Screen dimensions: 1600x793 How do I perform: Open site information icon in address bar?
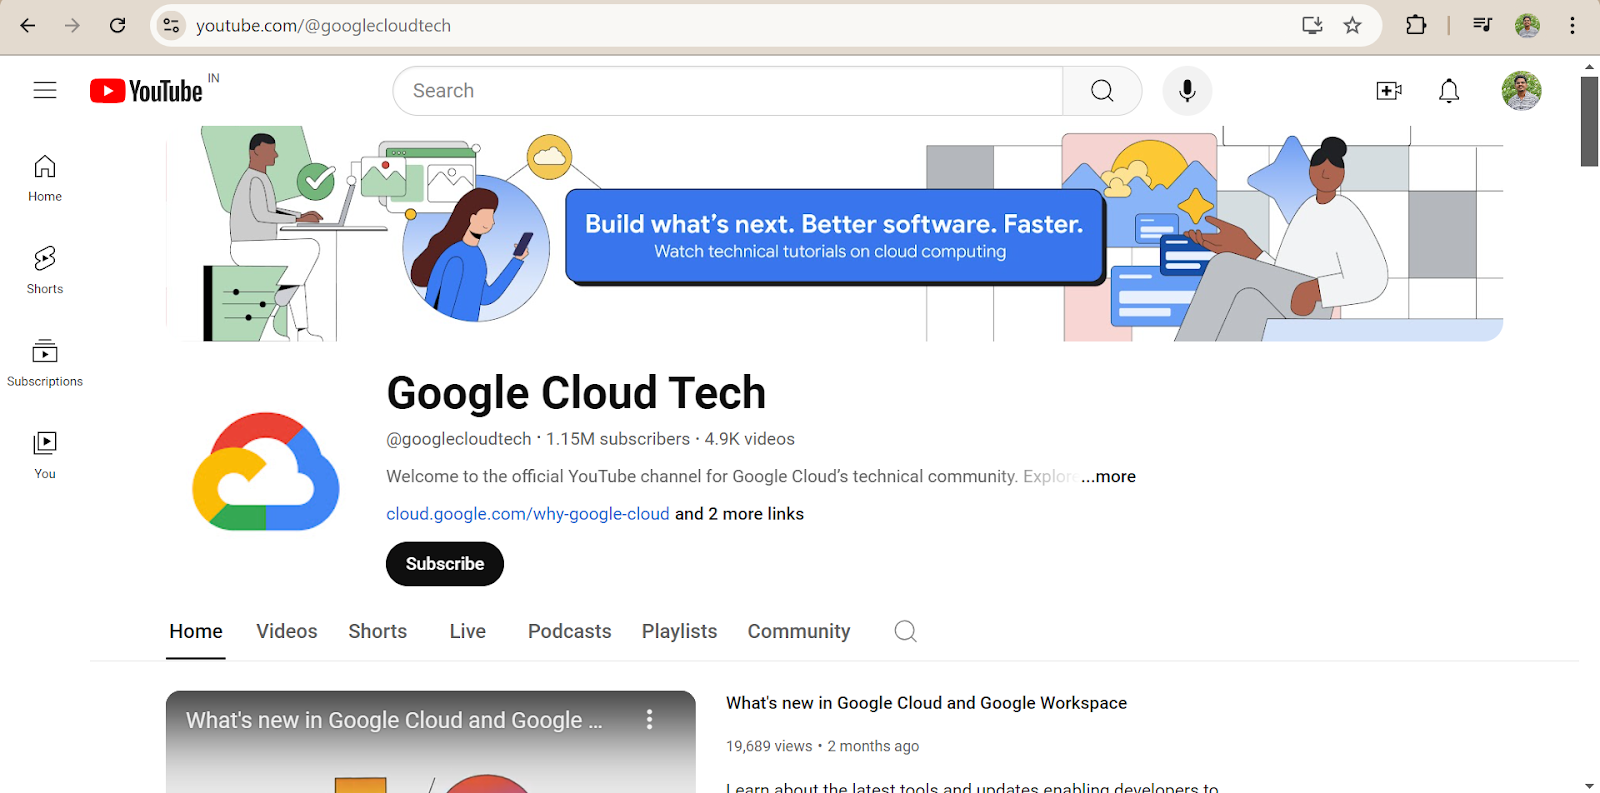(x=171, y=25)
